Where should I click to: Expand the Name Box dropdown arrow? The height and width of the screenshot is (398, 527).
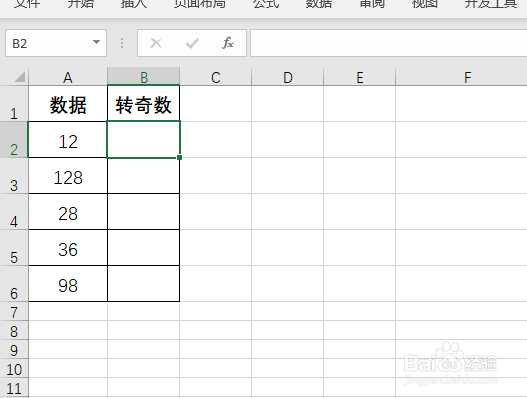coord(96,42)
